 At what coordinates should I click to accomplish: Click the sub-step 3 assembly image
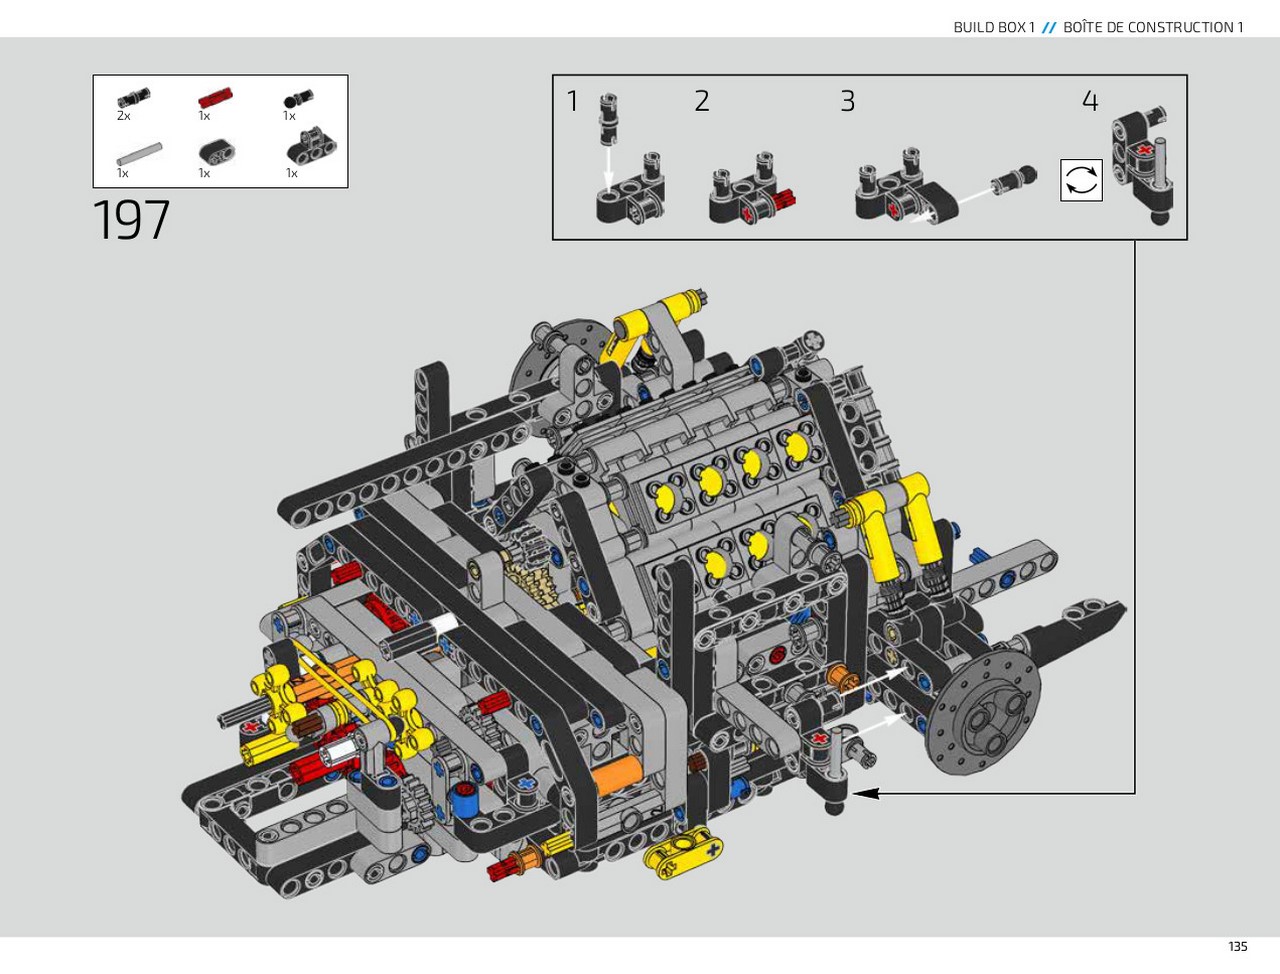pyautogui.click(x=906, y=187)
